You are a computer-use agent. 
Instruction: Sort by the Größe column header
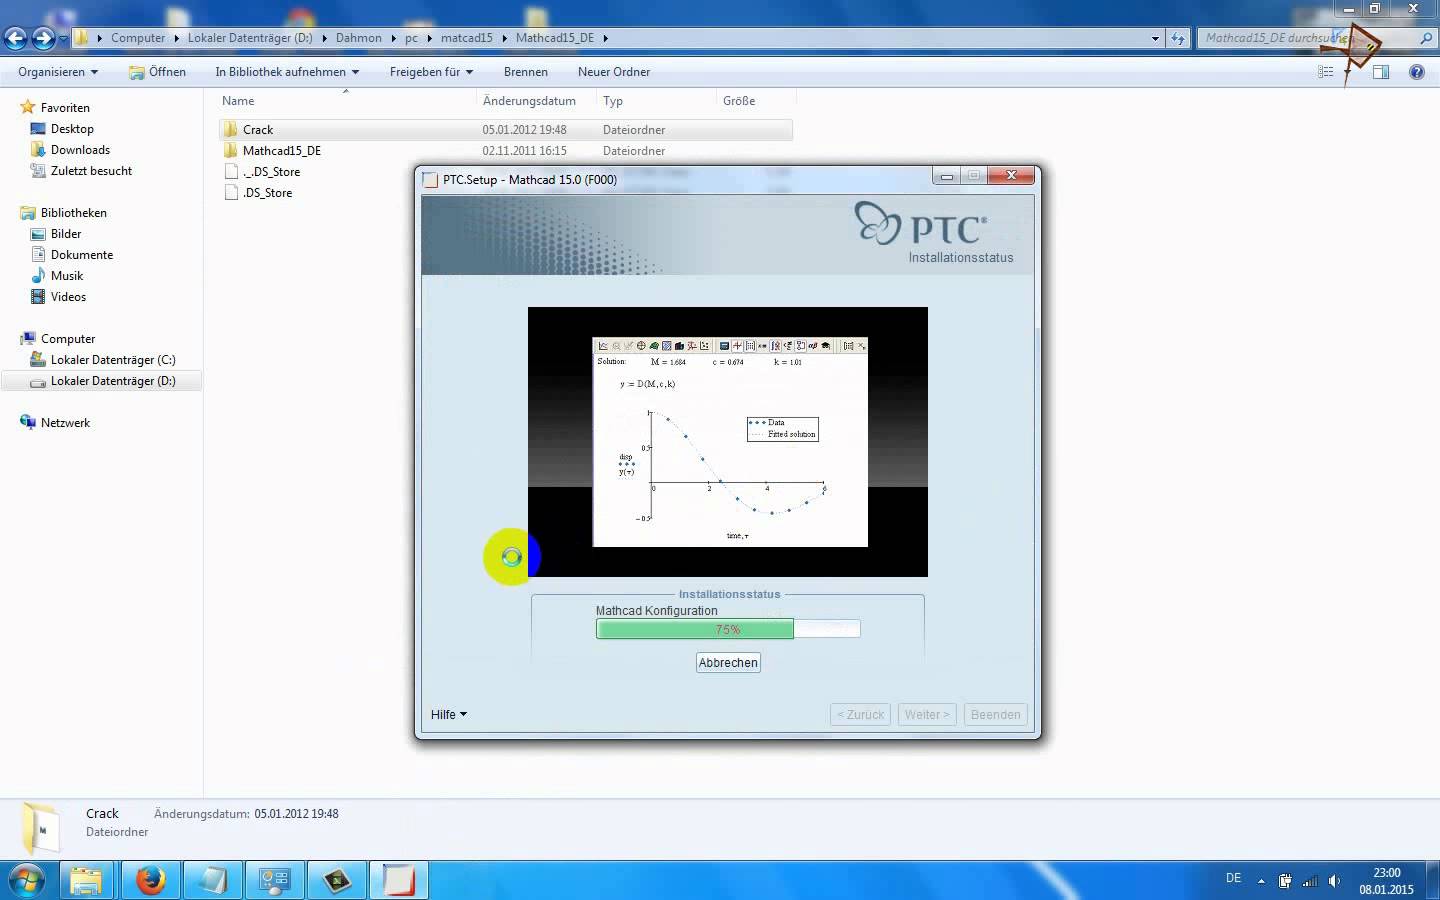[x=739, y=101]
